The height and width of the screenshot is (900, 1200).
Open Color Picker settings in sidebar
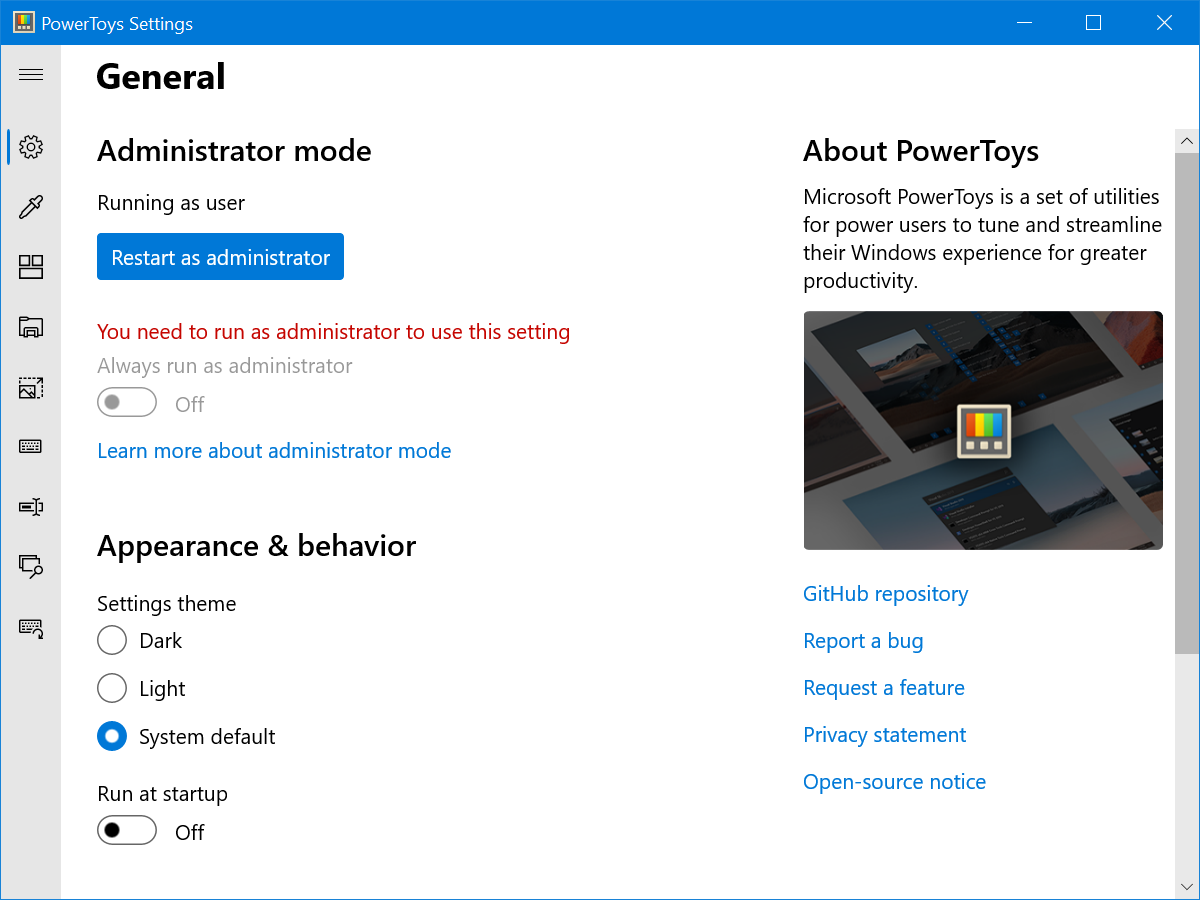pos(31,207)
